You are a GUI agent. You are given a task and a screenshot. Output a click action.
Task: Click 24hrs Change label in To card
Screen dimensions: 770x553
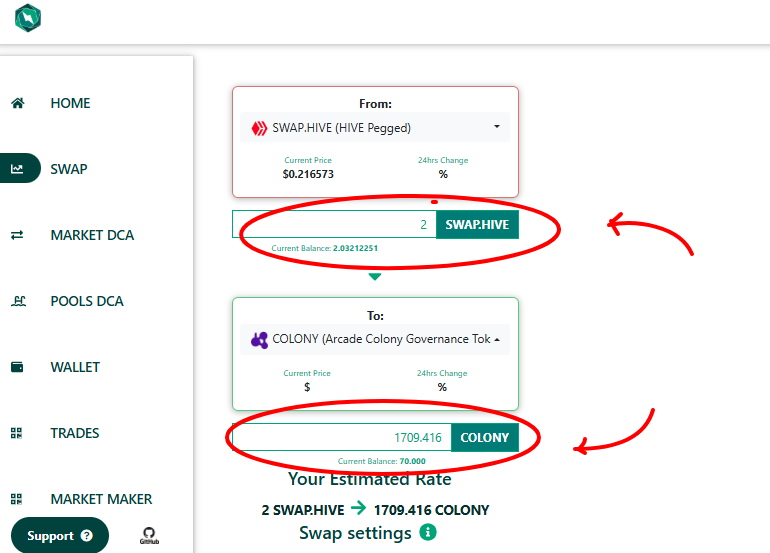pos(442,373)
